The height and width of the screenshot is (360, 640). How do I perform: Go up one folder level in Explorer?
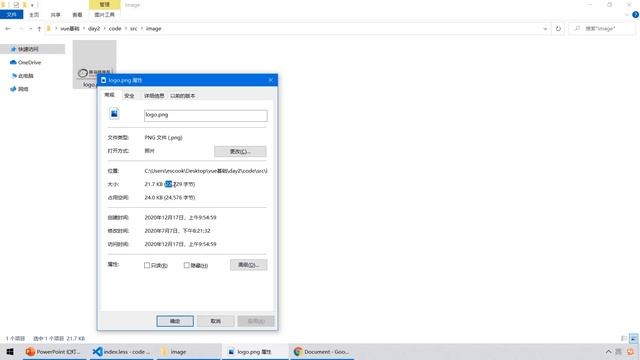(x=39, y=29)
